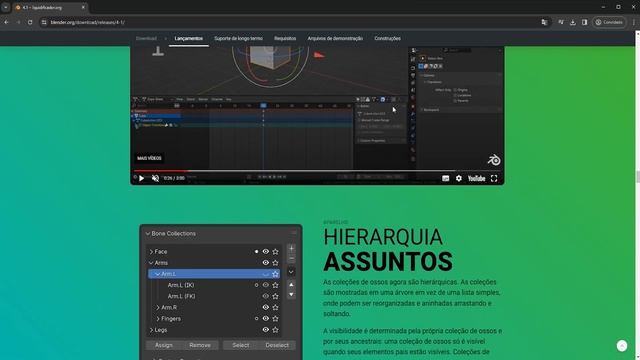Click the Select button
Viewport: 640px width, 360px height.
click(241, 345)
